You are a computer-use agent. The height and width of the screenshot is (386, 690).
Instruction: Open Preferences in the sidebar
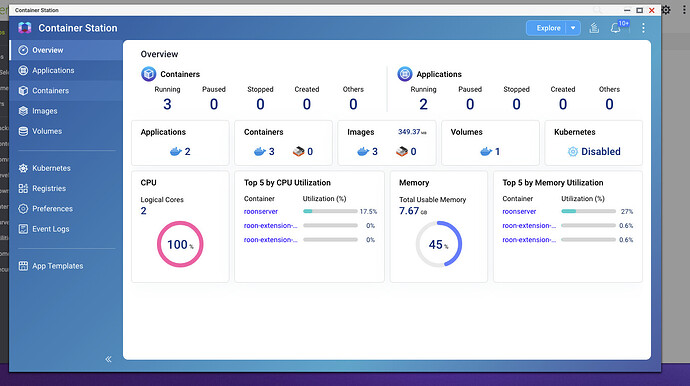pyautogui.click(x=66, y=209)
